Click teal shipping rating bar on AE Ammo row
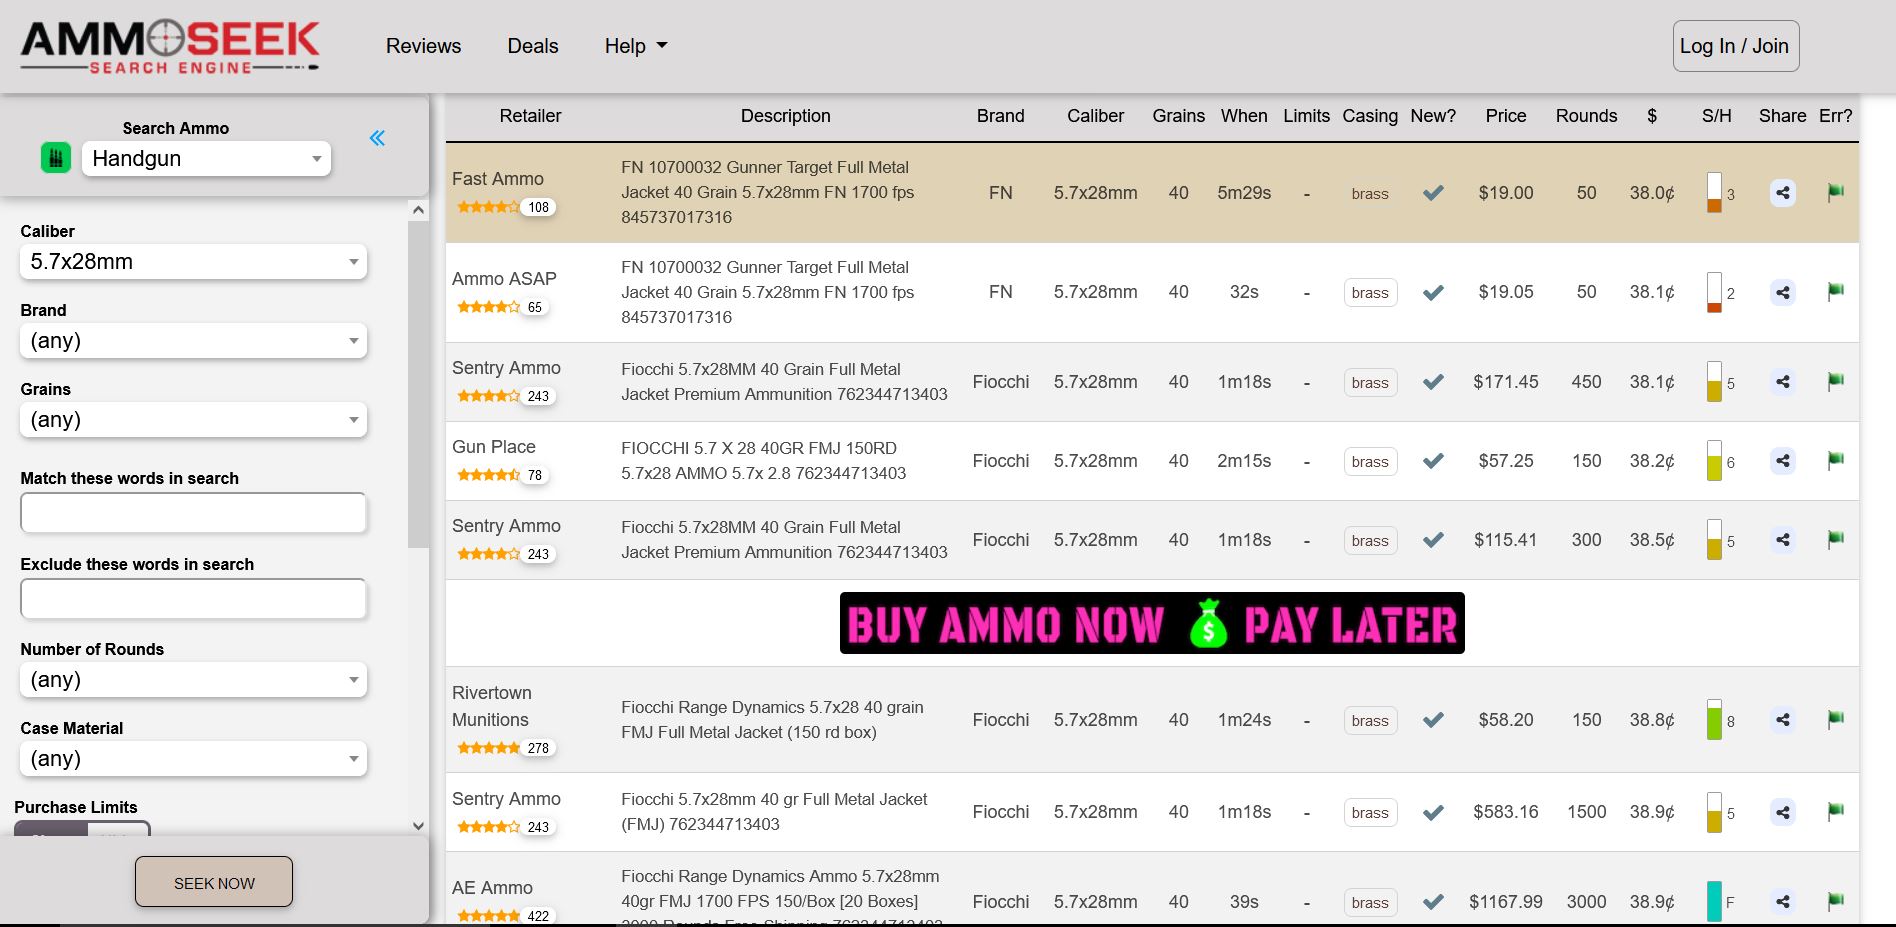The image size is (1896, 927). [1714, 901]
